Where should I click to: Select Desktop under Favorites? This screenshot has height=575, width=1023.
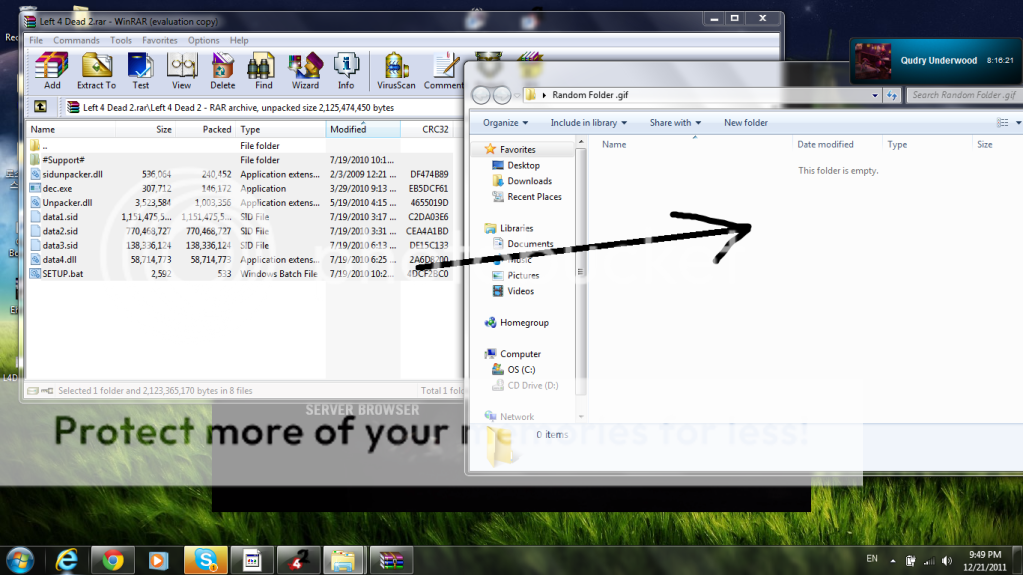click(x=523, y=166)
